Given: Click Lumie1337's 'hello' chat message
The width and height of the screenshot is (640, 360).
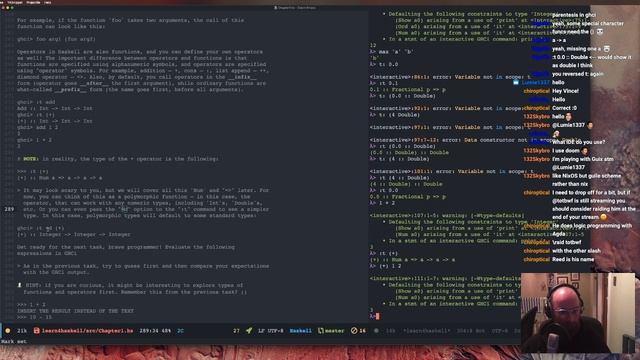Looking at the screenshot, I should coord(558,82).
